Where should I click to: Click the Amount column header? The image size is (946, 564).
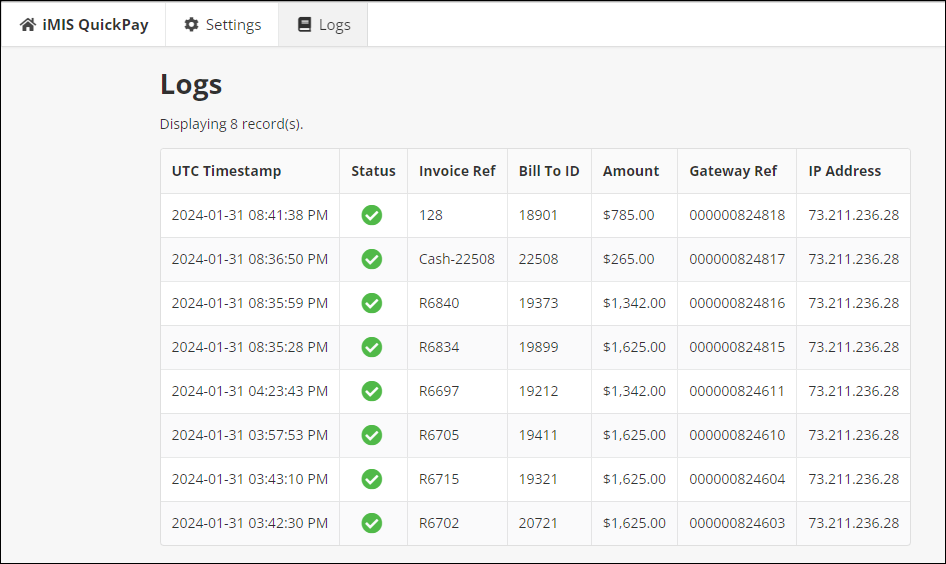click(630, 171)
